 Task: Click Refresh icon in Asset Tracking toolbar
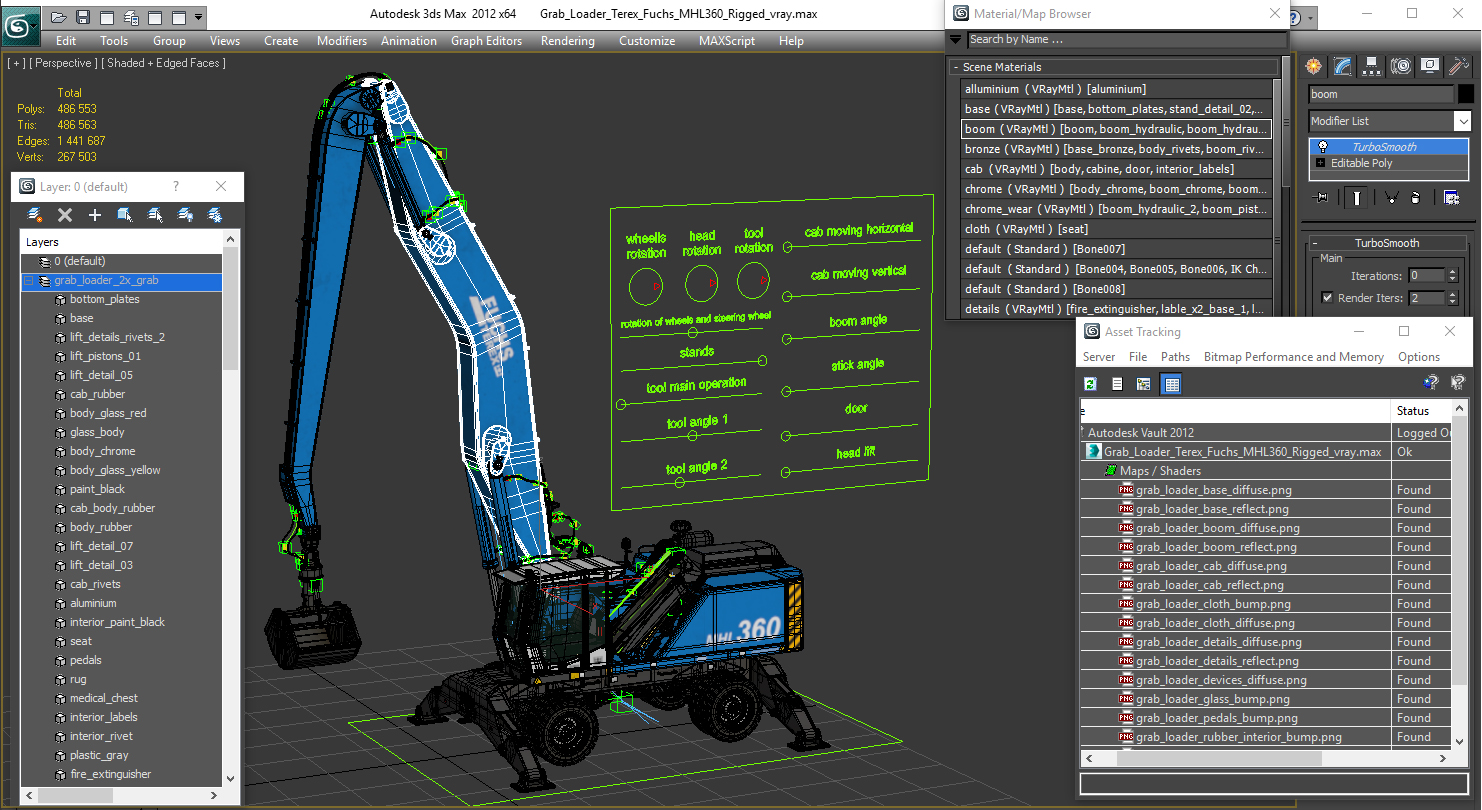[1091, 384]
